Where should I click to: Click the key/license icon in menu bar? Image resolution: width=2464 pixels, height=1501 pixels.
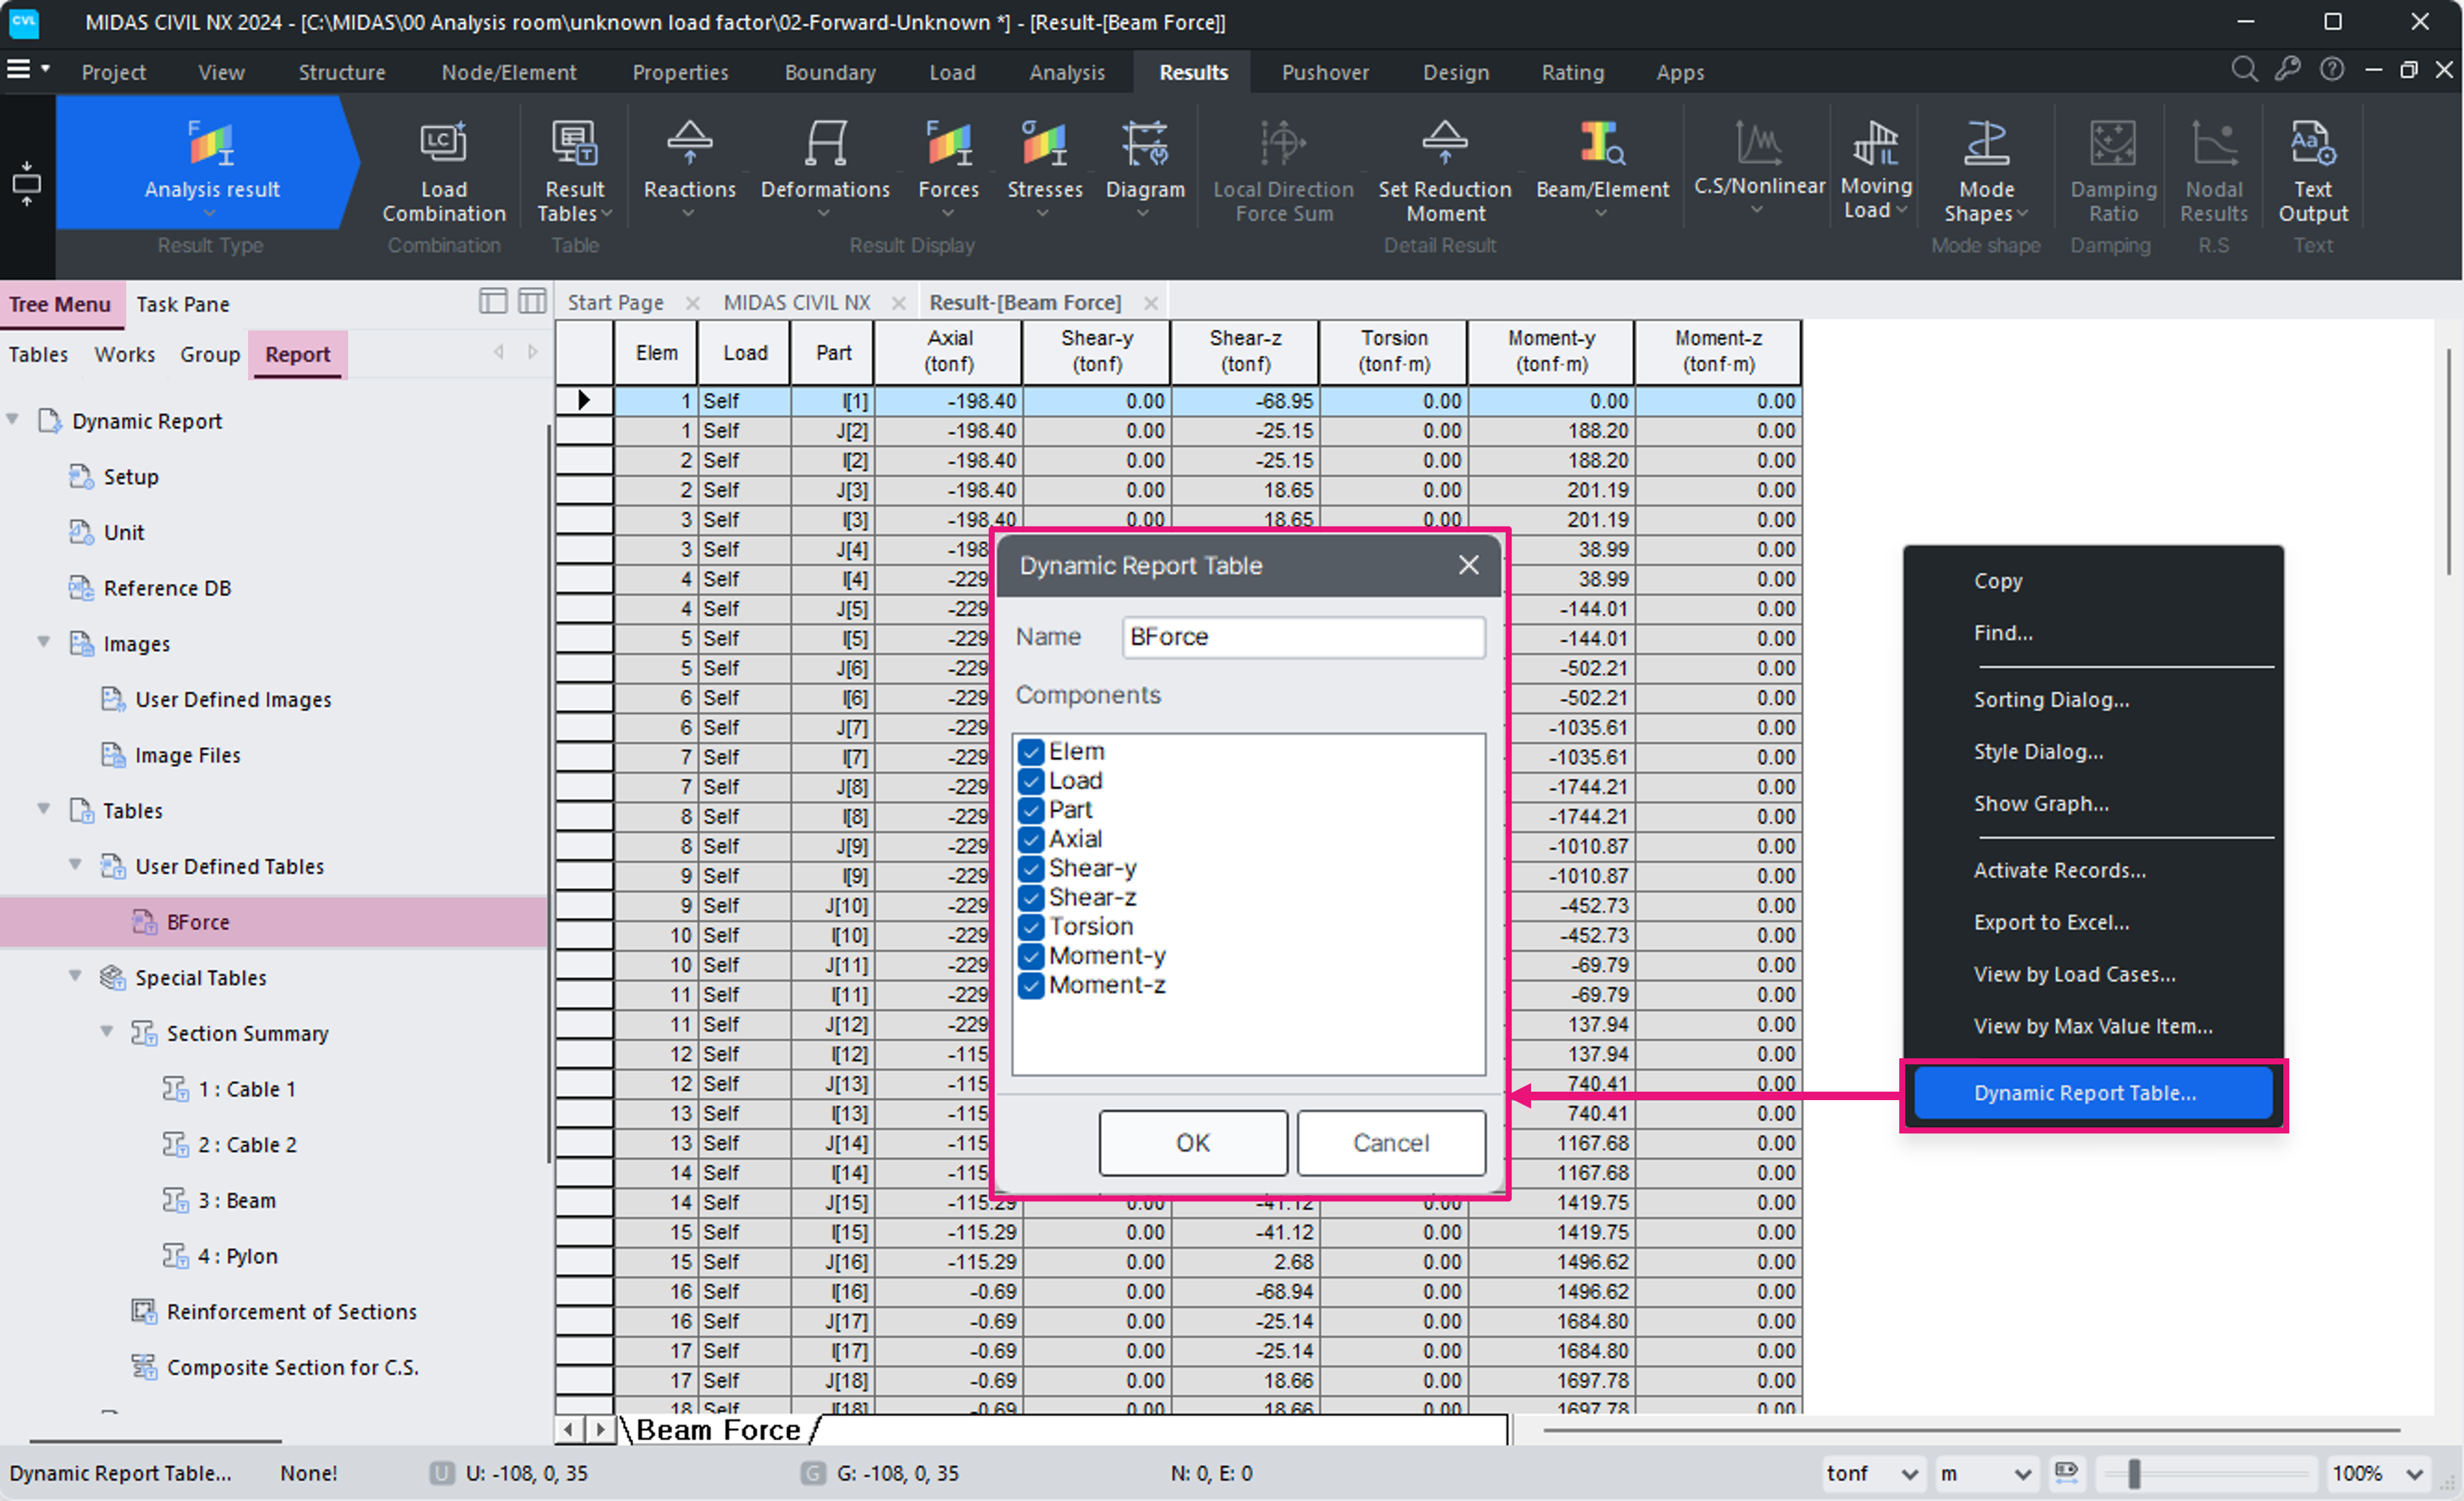click(2287, 70)
